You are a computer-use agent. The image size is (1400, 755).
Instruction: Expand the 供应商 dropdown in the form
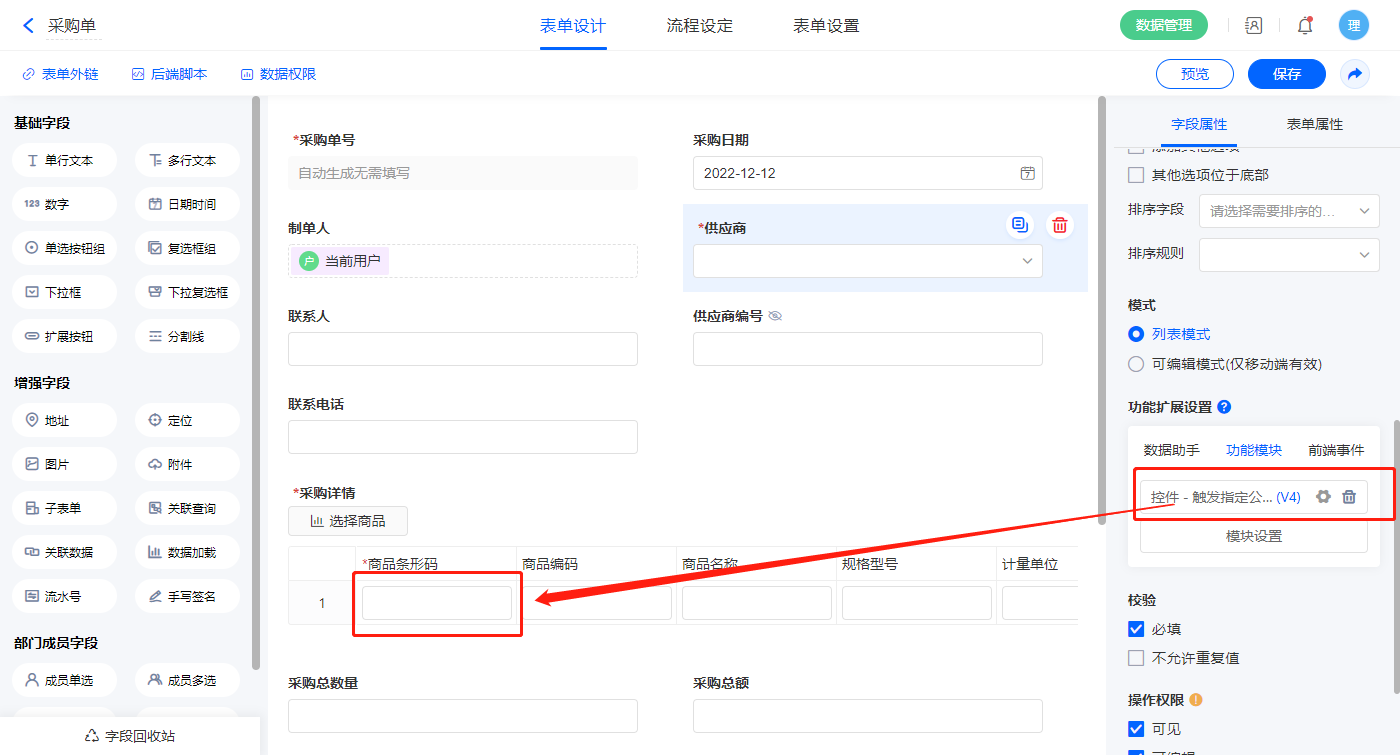867,261
